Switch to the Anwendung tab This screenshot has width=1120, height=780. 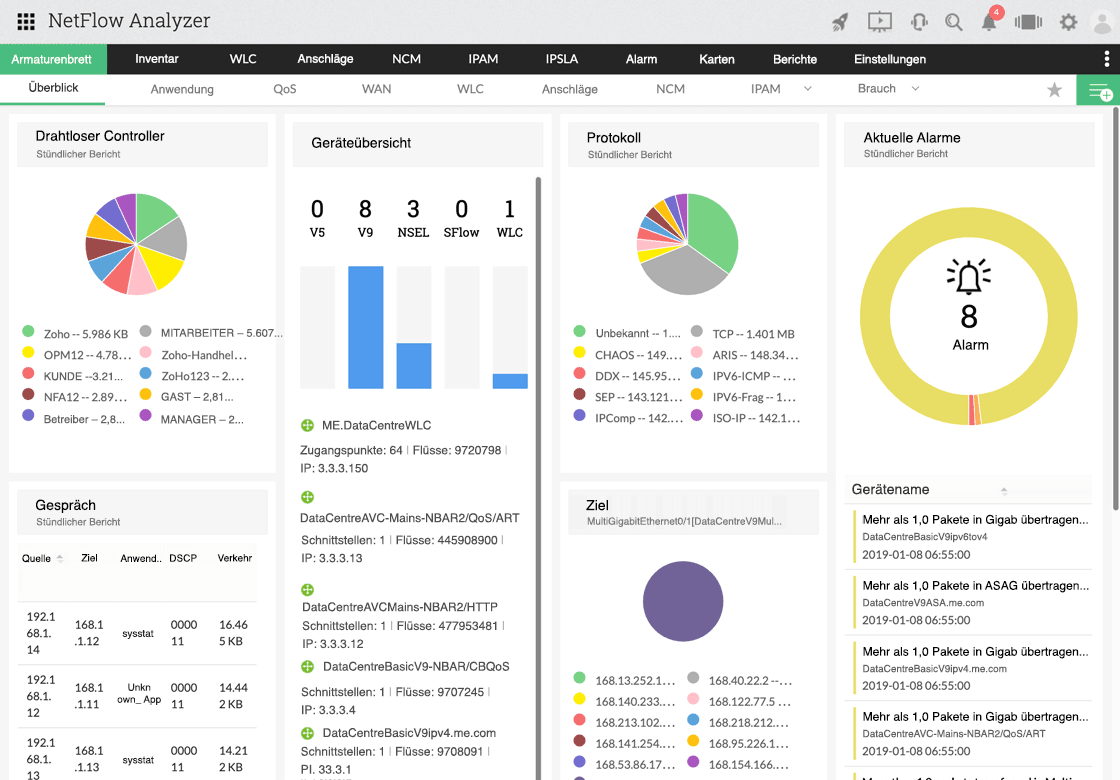(x=182, y=88)
